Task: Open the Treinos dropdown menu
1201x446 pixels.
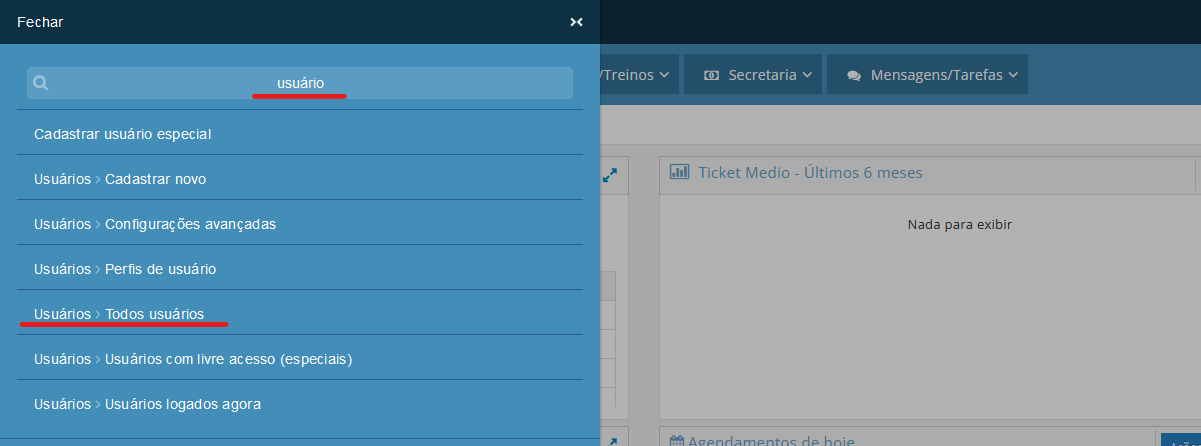Action: [638, 75]
